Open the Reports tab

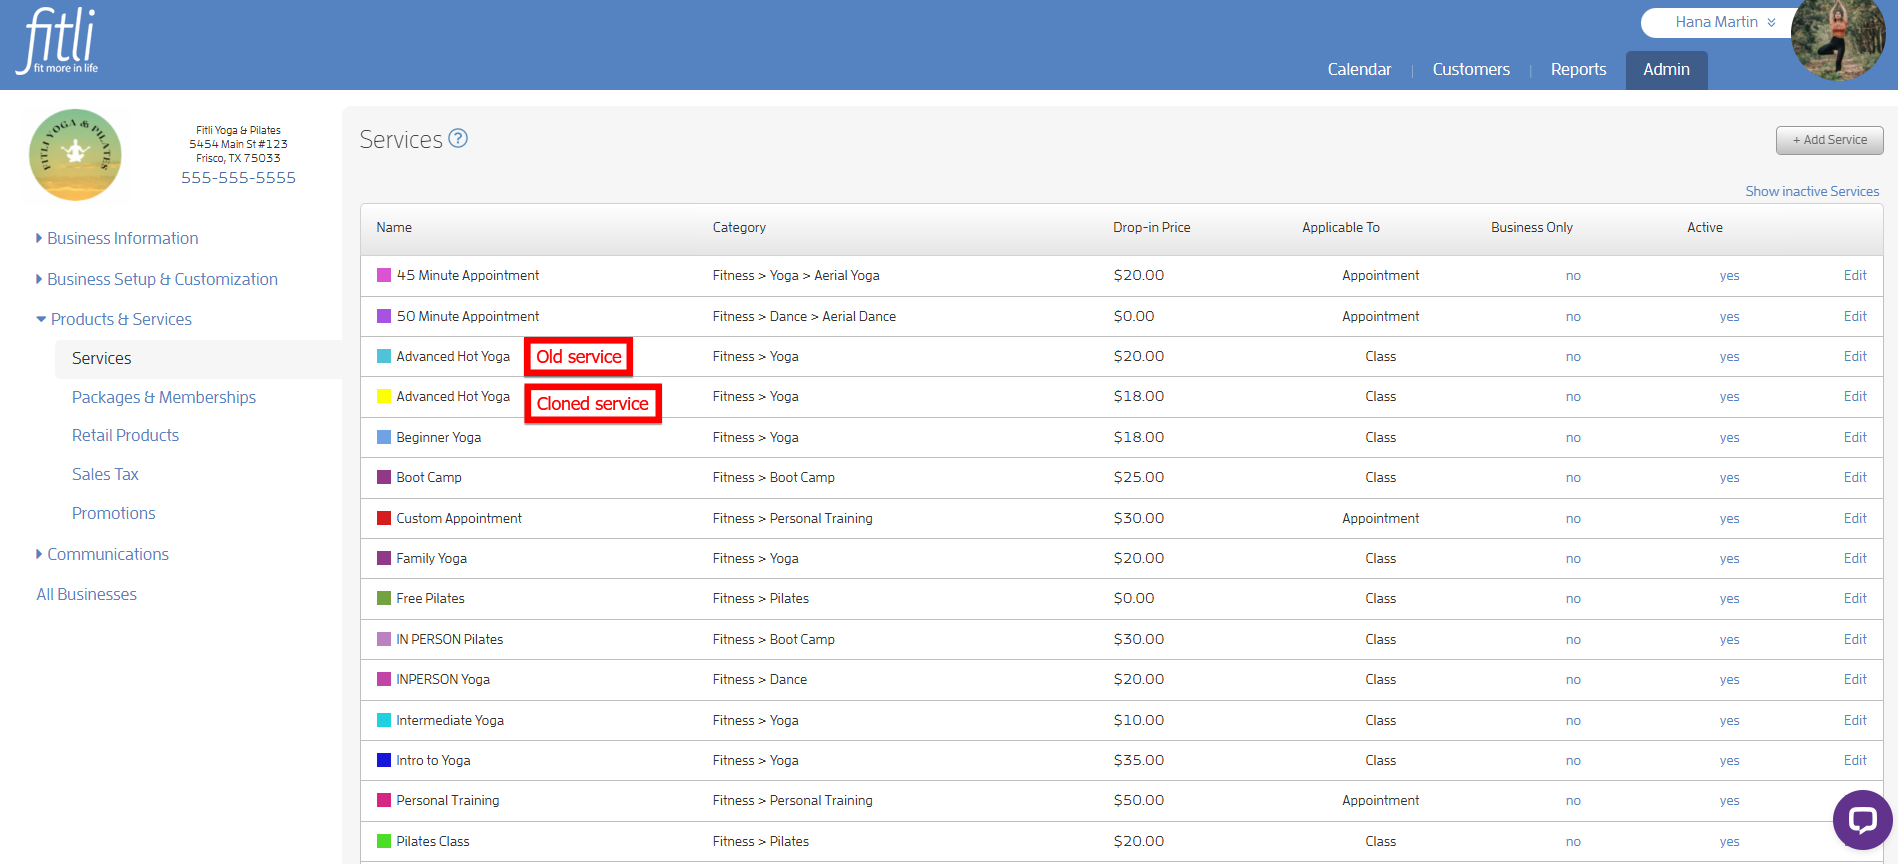click(1578, 69)
